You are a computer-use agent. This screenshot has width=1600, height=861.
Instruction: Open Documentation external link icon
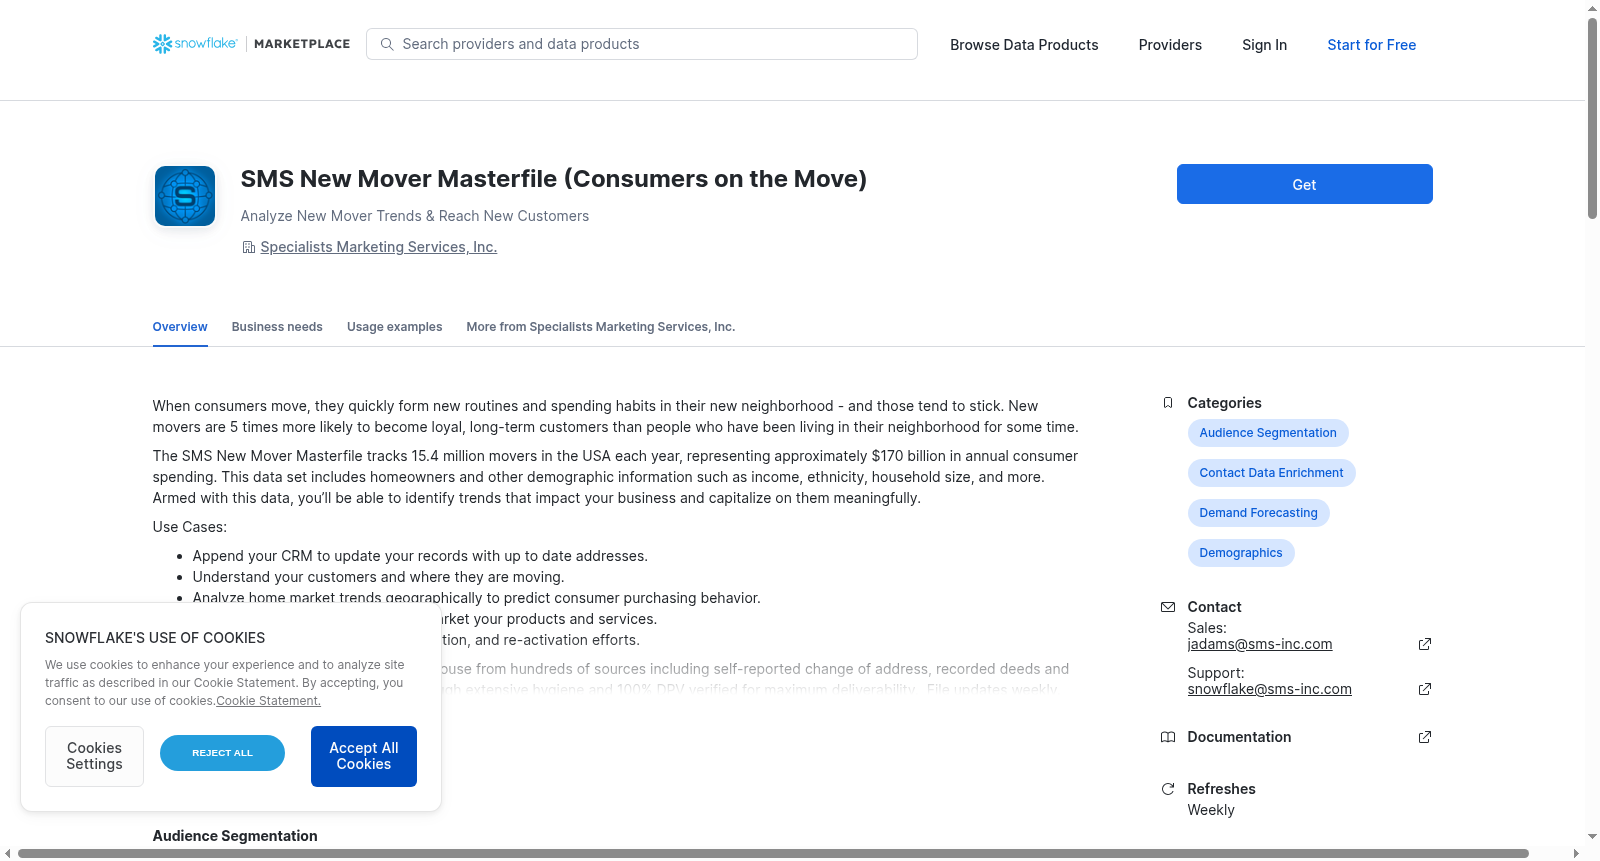tap(1425, 737)
